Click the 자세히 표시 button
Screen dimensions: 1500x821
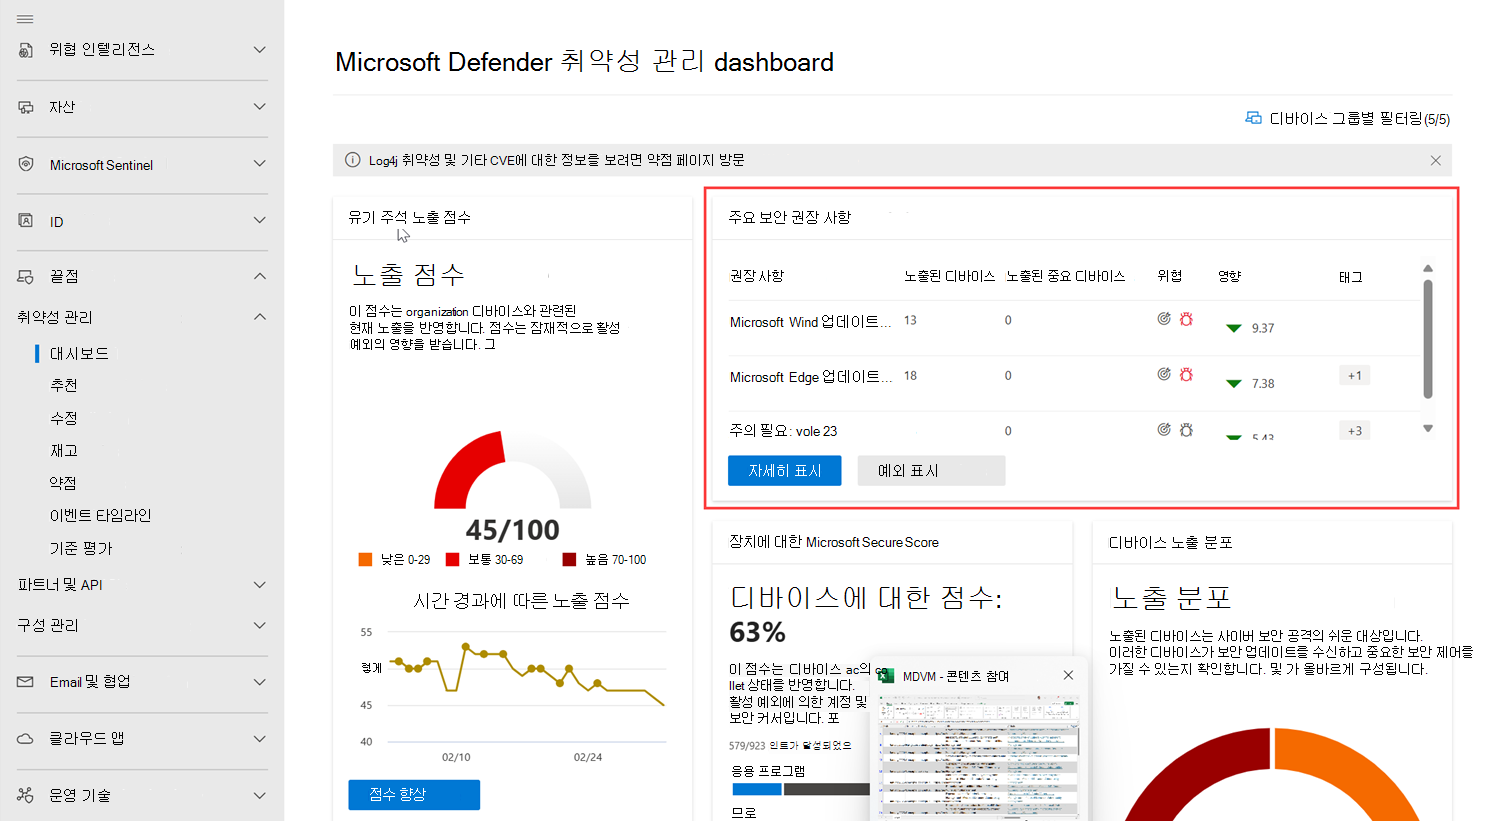[x=785, y=471]
